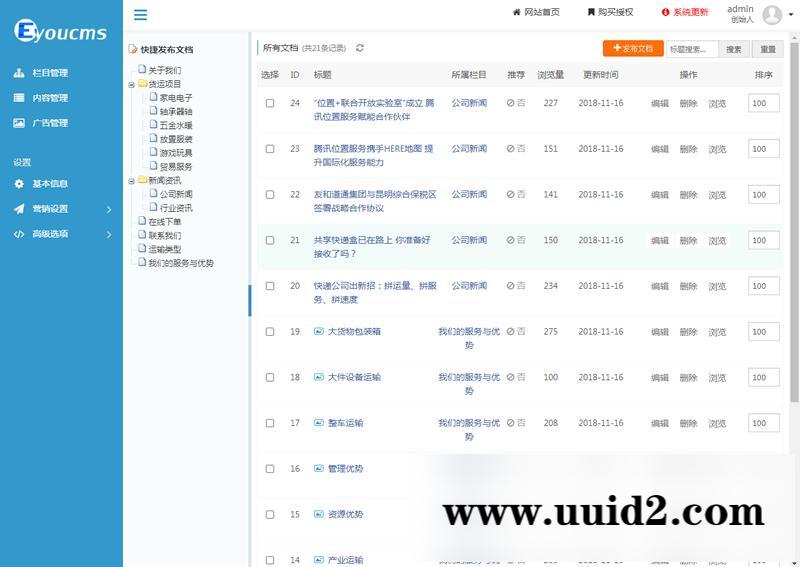Click the 搜索 button
Screen dimensions: 800x567
point(734,49)
